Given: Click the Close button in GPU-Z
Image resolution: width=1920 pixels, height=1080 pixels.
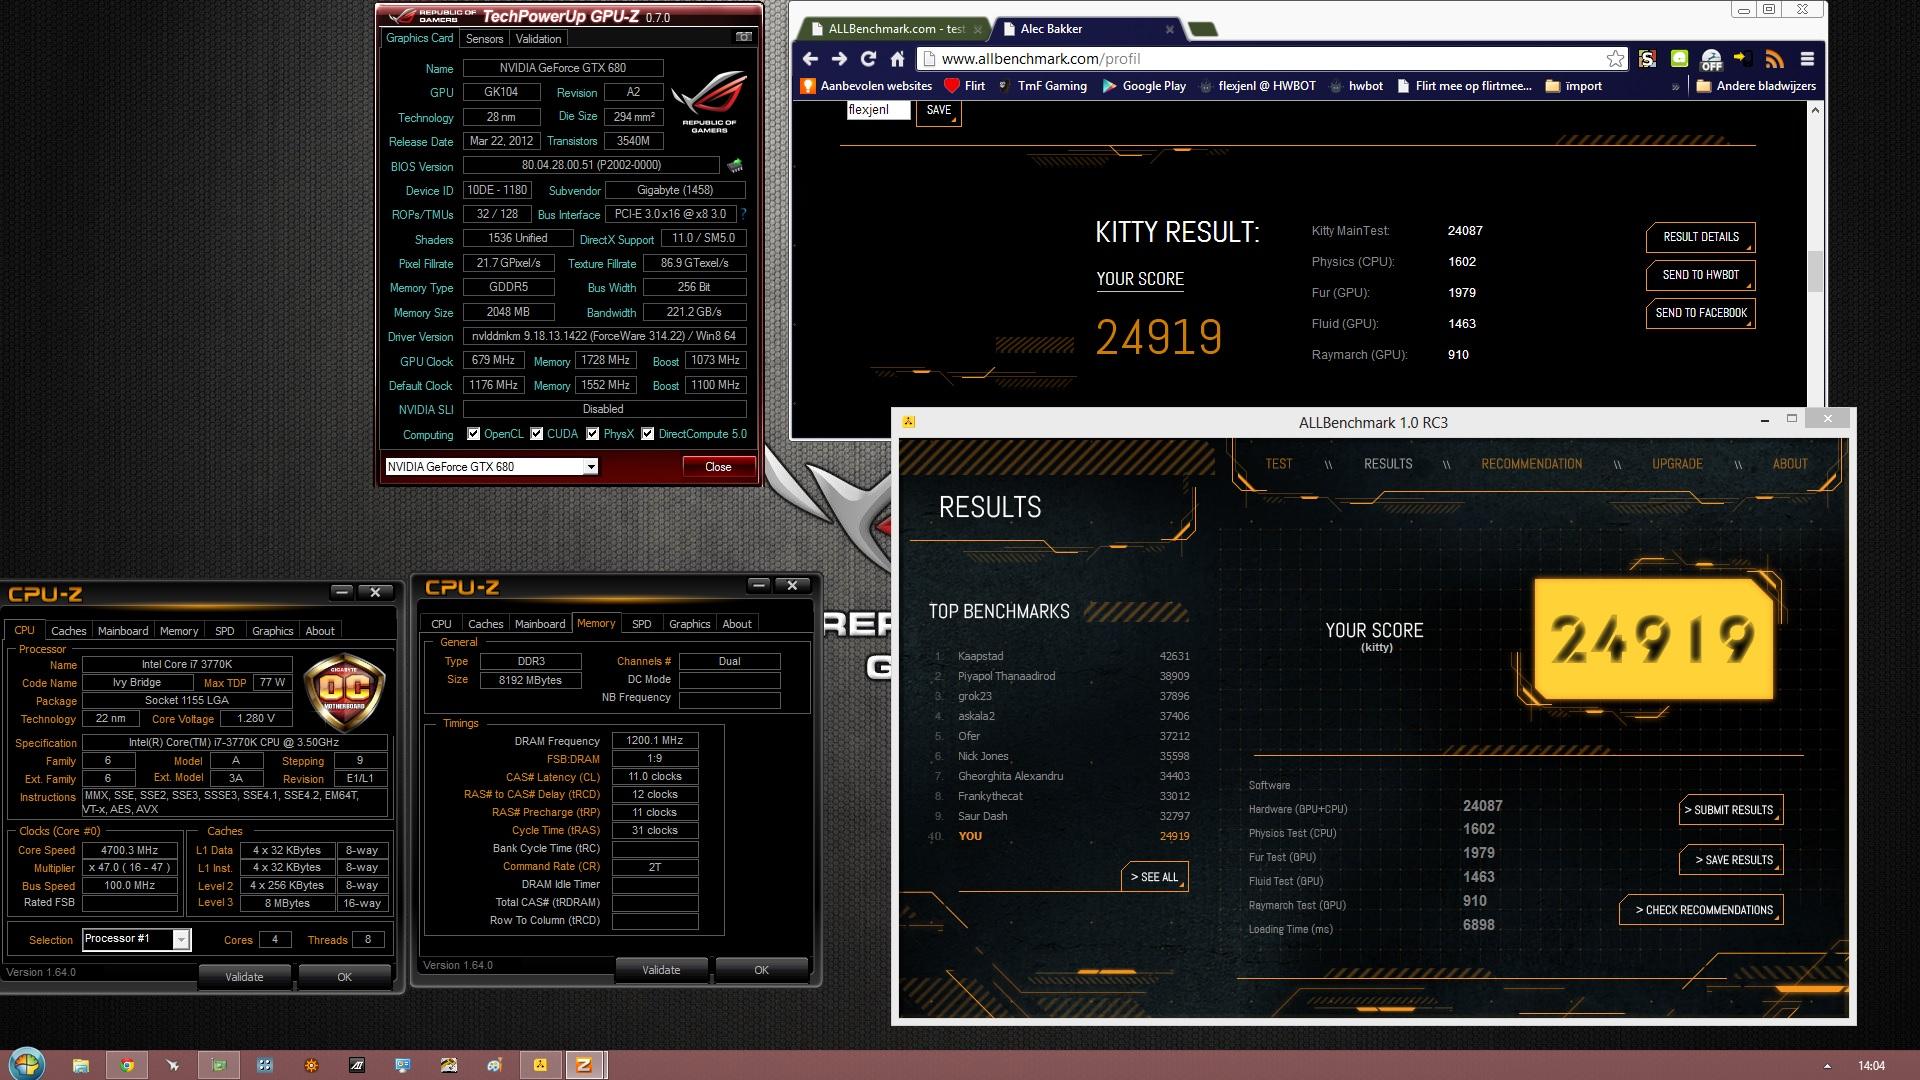Looking at the screenshot, I should point(718,467).
